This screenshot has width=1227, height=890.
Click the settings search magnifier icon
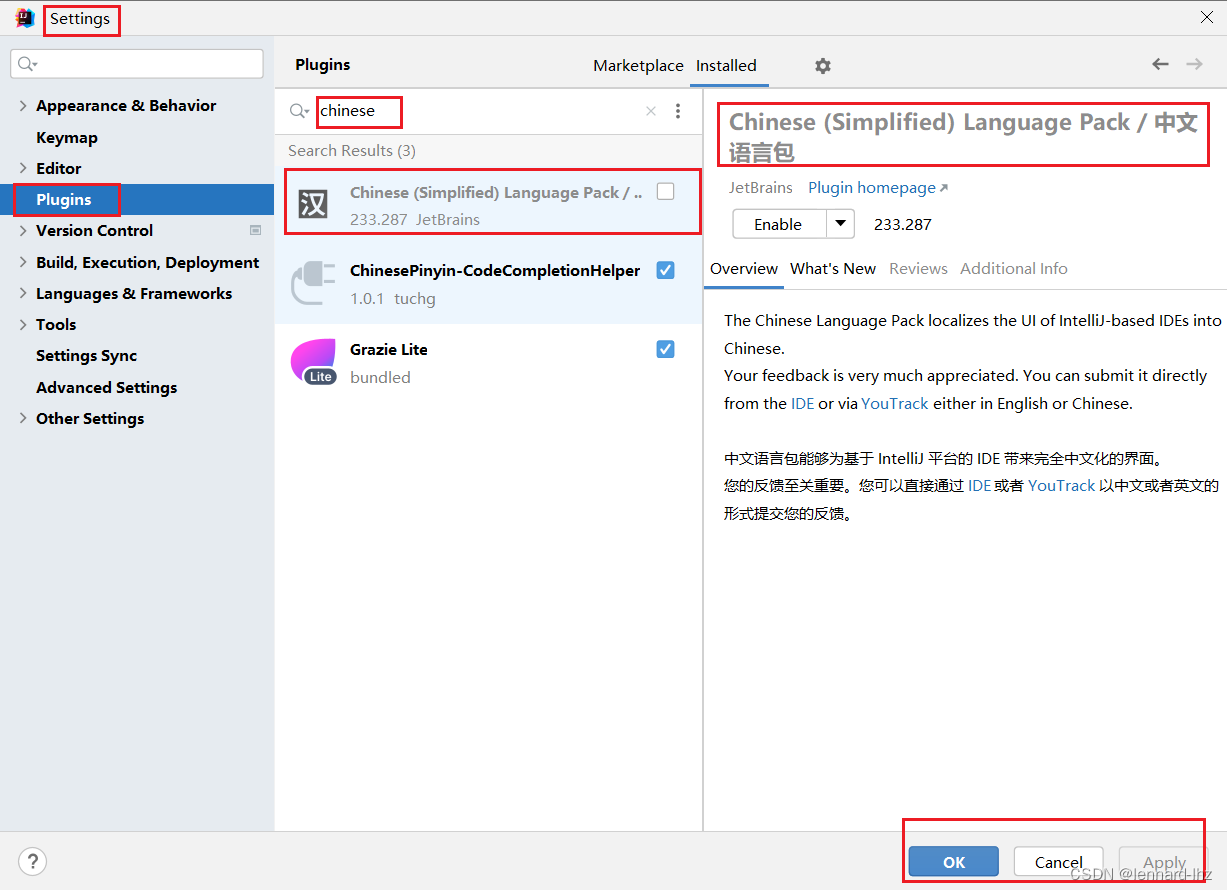click(x=27, y=64)
